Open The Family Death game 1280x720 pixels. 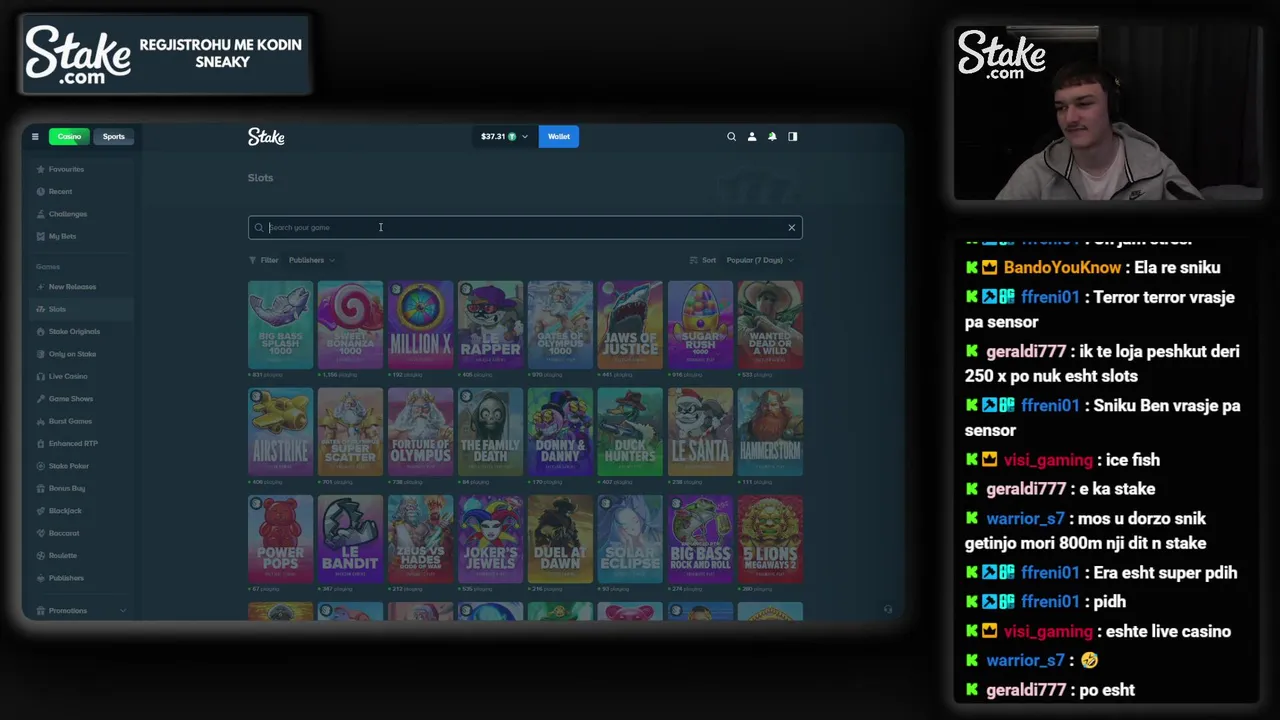(x=490, y=432)
